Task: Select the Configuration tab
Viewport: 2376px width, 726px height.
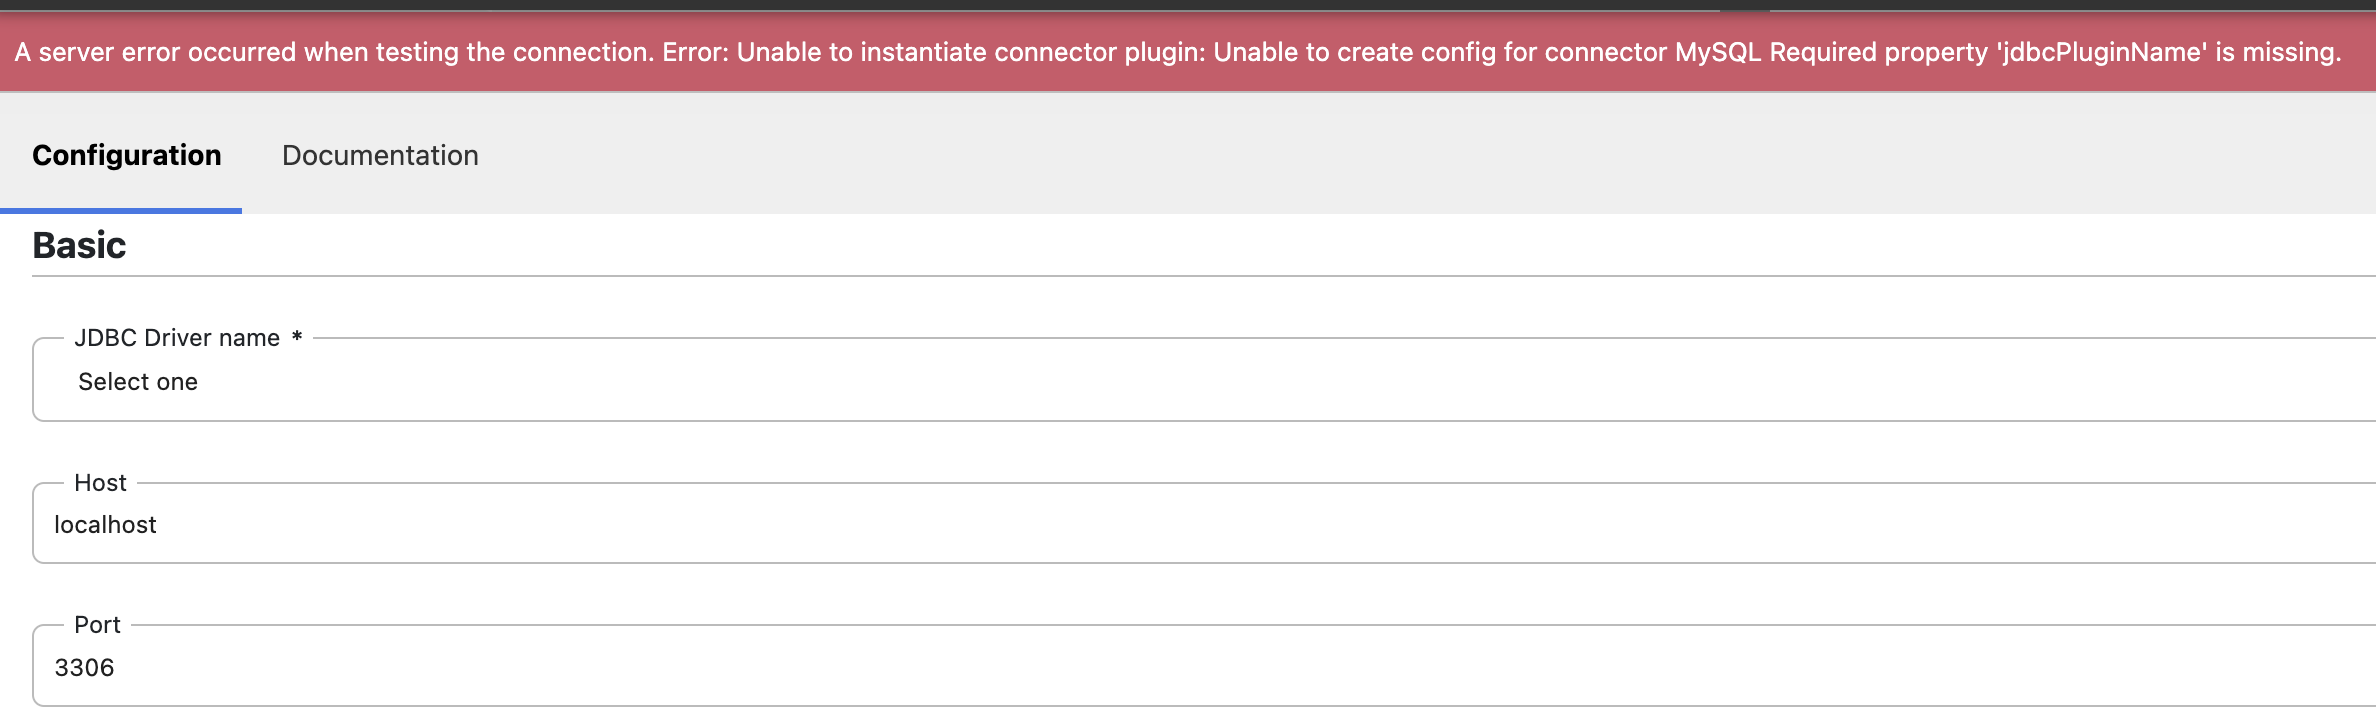Action: pos(127,155)
